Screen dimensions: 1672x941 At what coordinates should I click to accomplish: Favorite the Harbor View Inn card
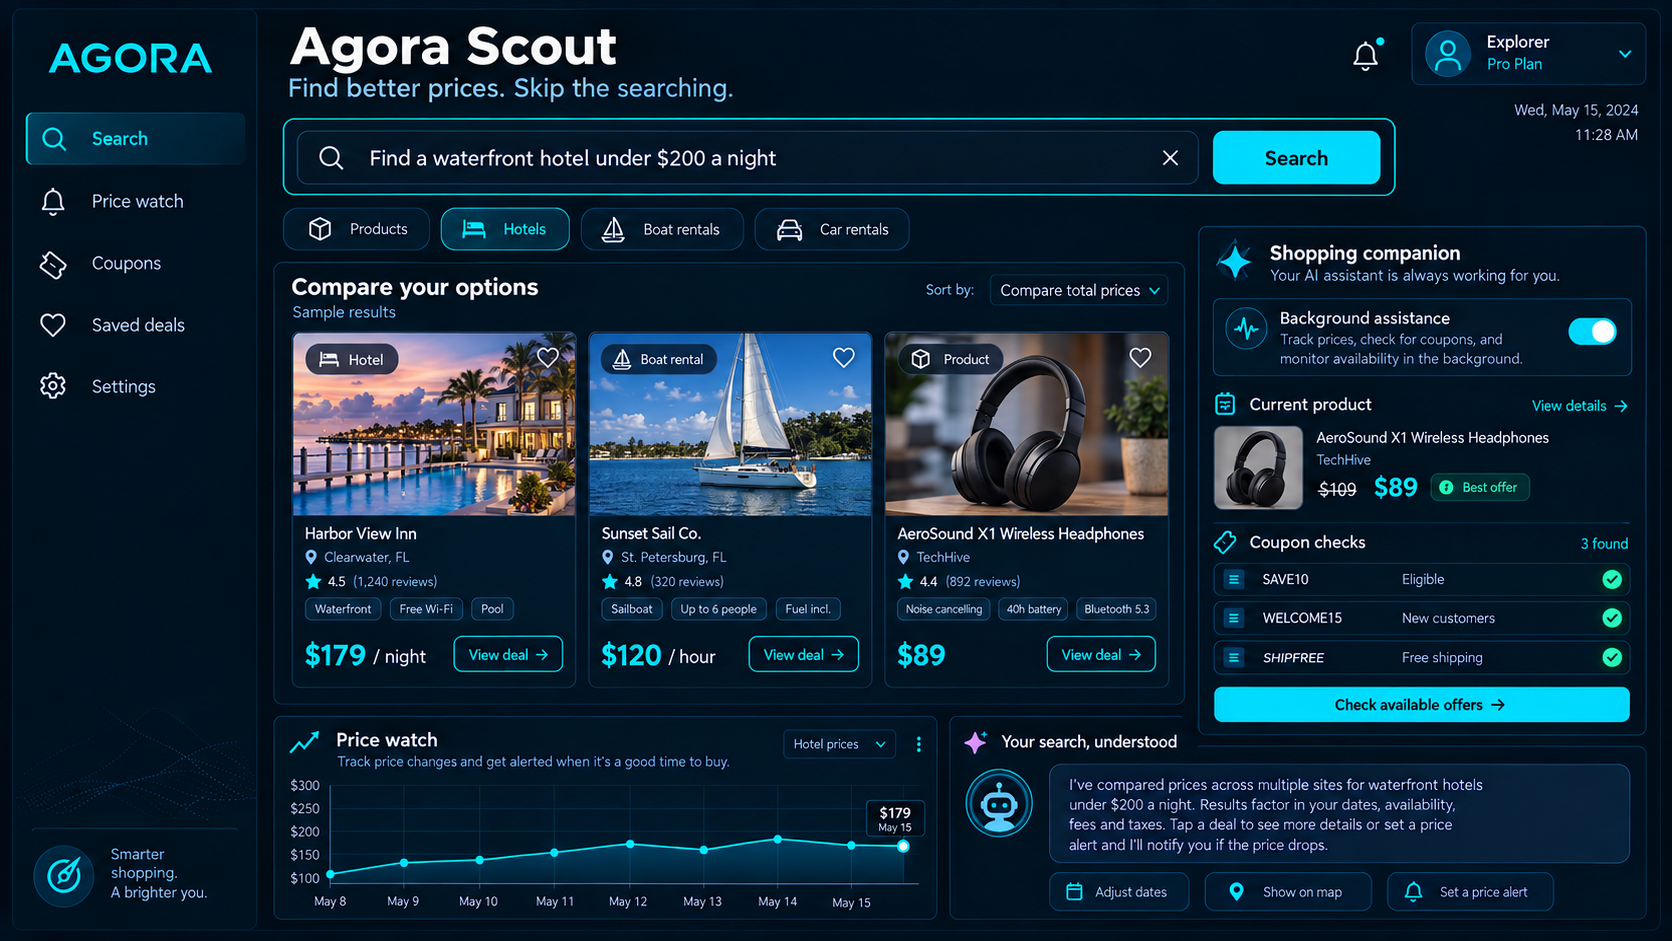pyautogui.click(x=548, y=357)
